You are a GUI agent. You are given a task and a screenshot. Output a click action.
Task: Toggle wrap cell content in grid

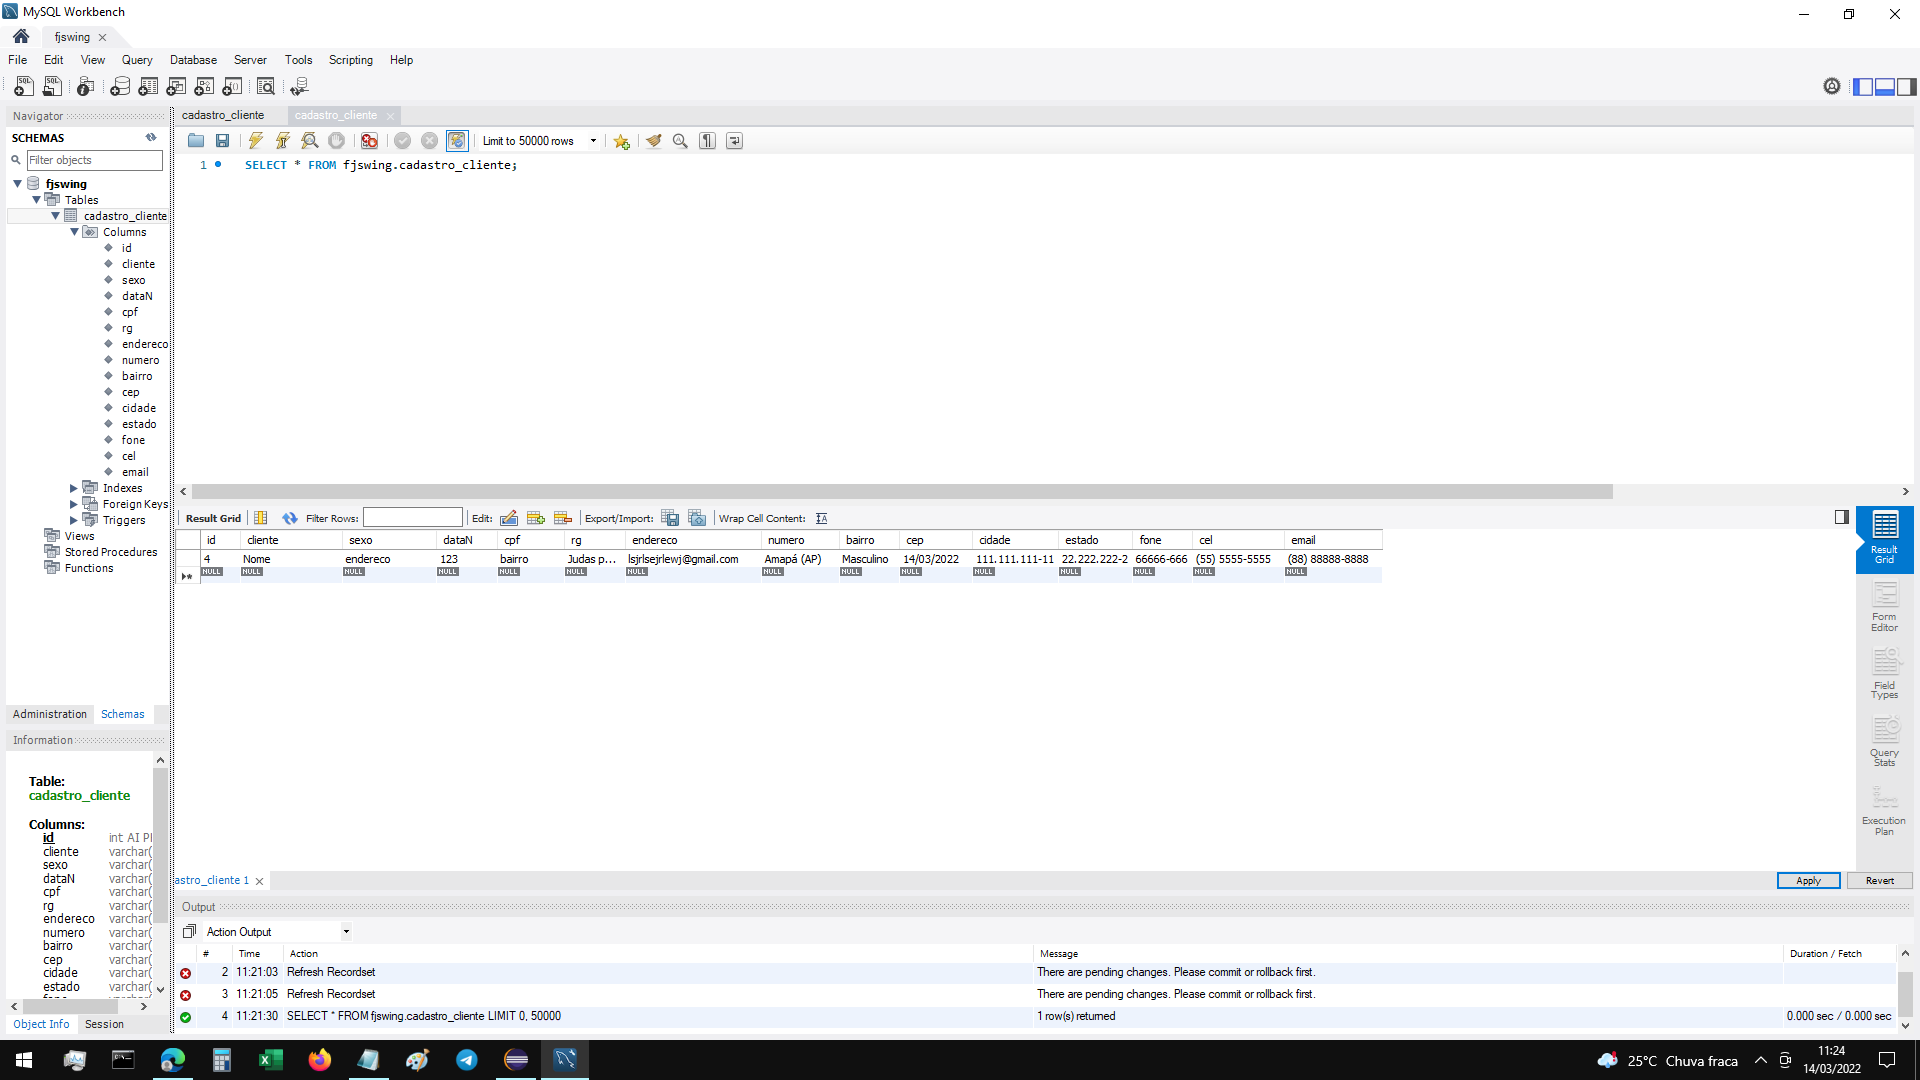tap(822, 518)
